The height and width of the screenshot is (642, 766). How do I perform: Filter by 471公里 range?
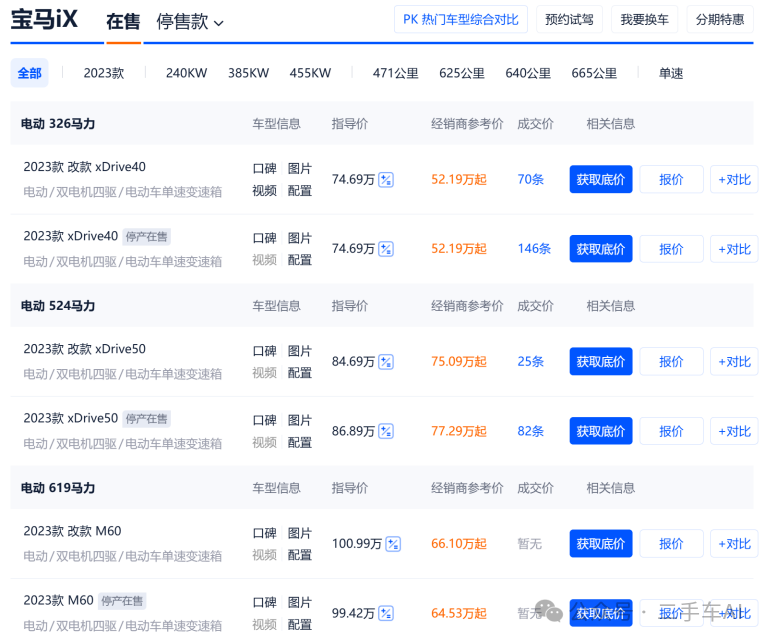396,73
